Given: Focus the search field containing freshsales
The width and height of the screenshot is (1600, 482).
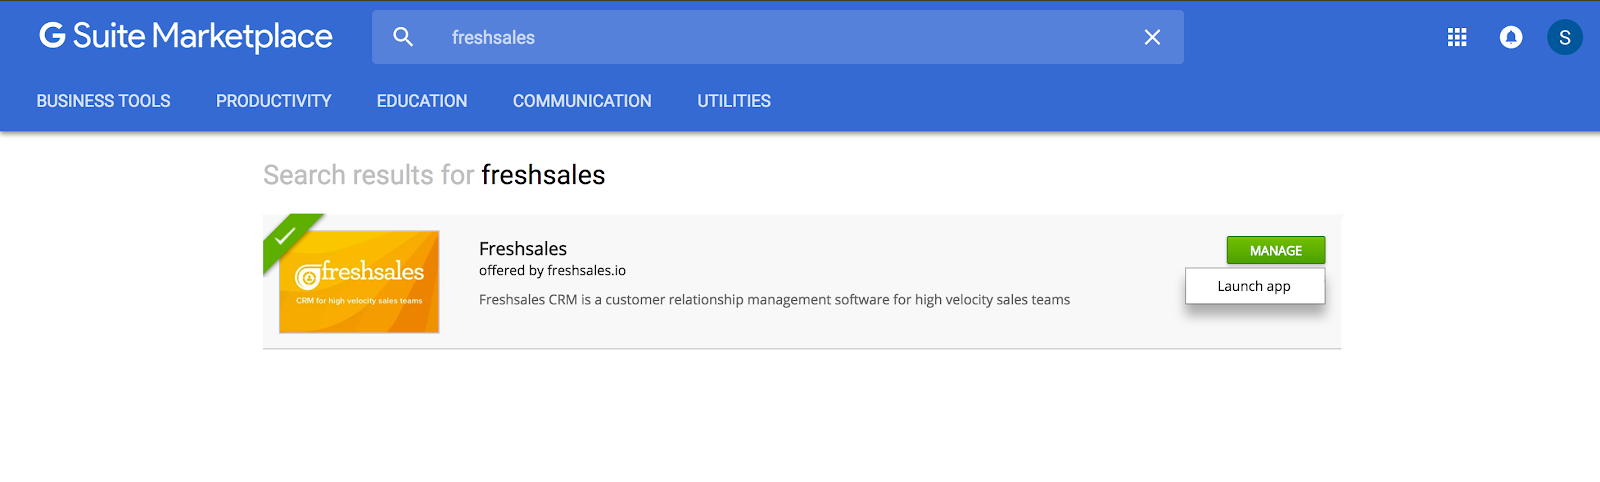Looking at the screenshot, I should 780,37.
